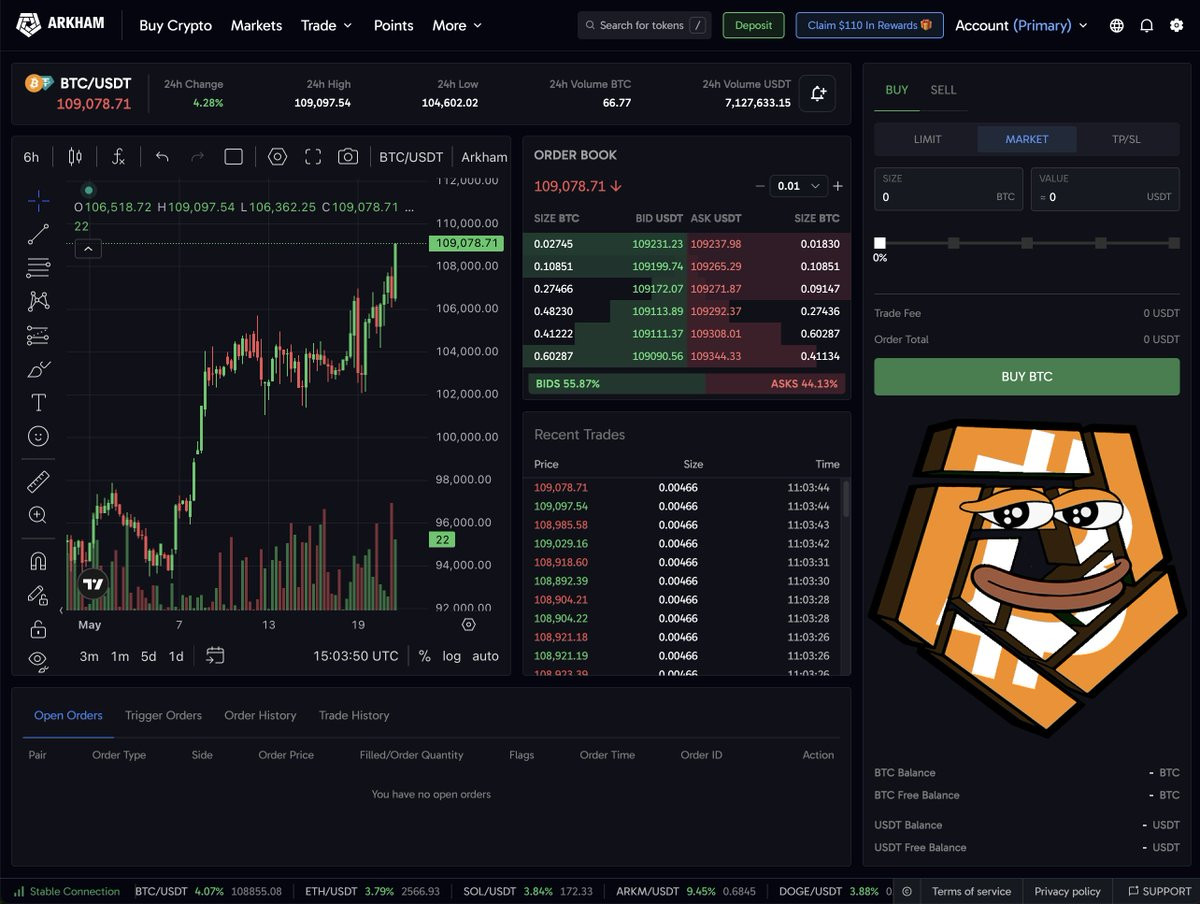Set chart range to 3m

coord(89,656)
